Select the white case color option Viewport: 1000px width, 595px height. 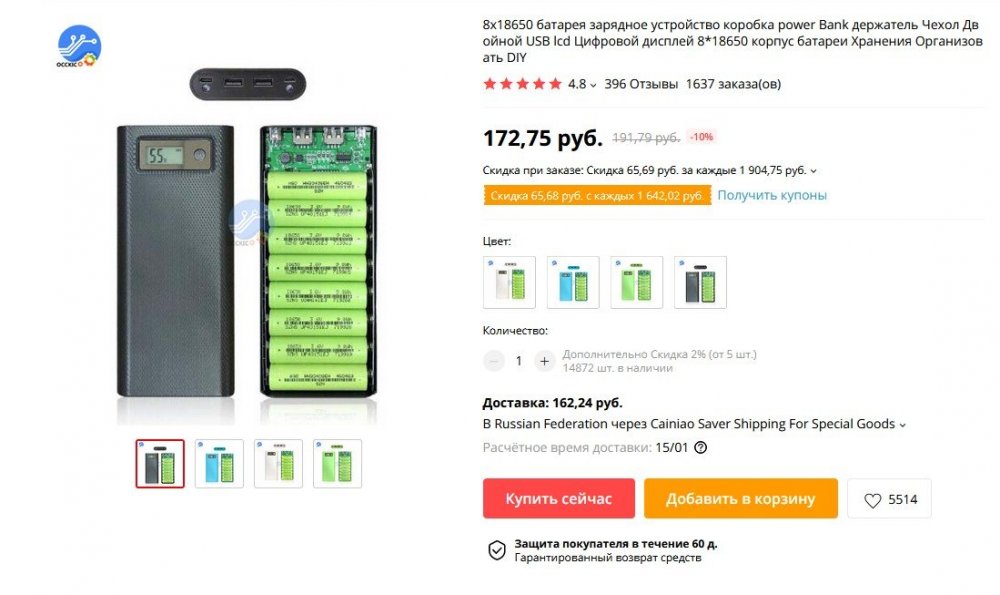[x=510, y=280]
